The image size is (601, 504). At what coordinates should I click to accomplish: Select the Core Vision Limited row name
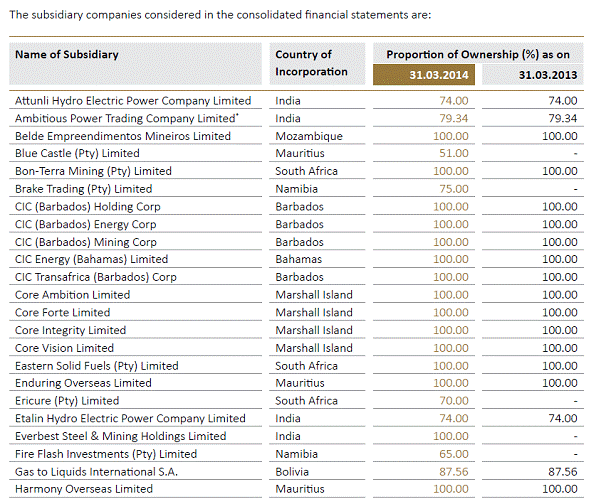[65, 348]
